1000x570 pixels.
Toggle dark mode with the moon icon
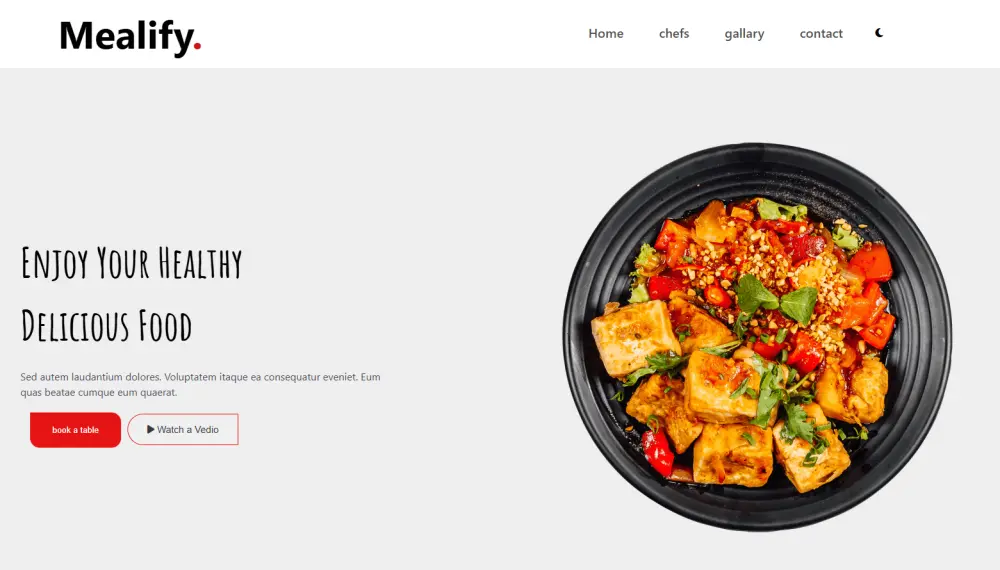click(879, 33)
